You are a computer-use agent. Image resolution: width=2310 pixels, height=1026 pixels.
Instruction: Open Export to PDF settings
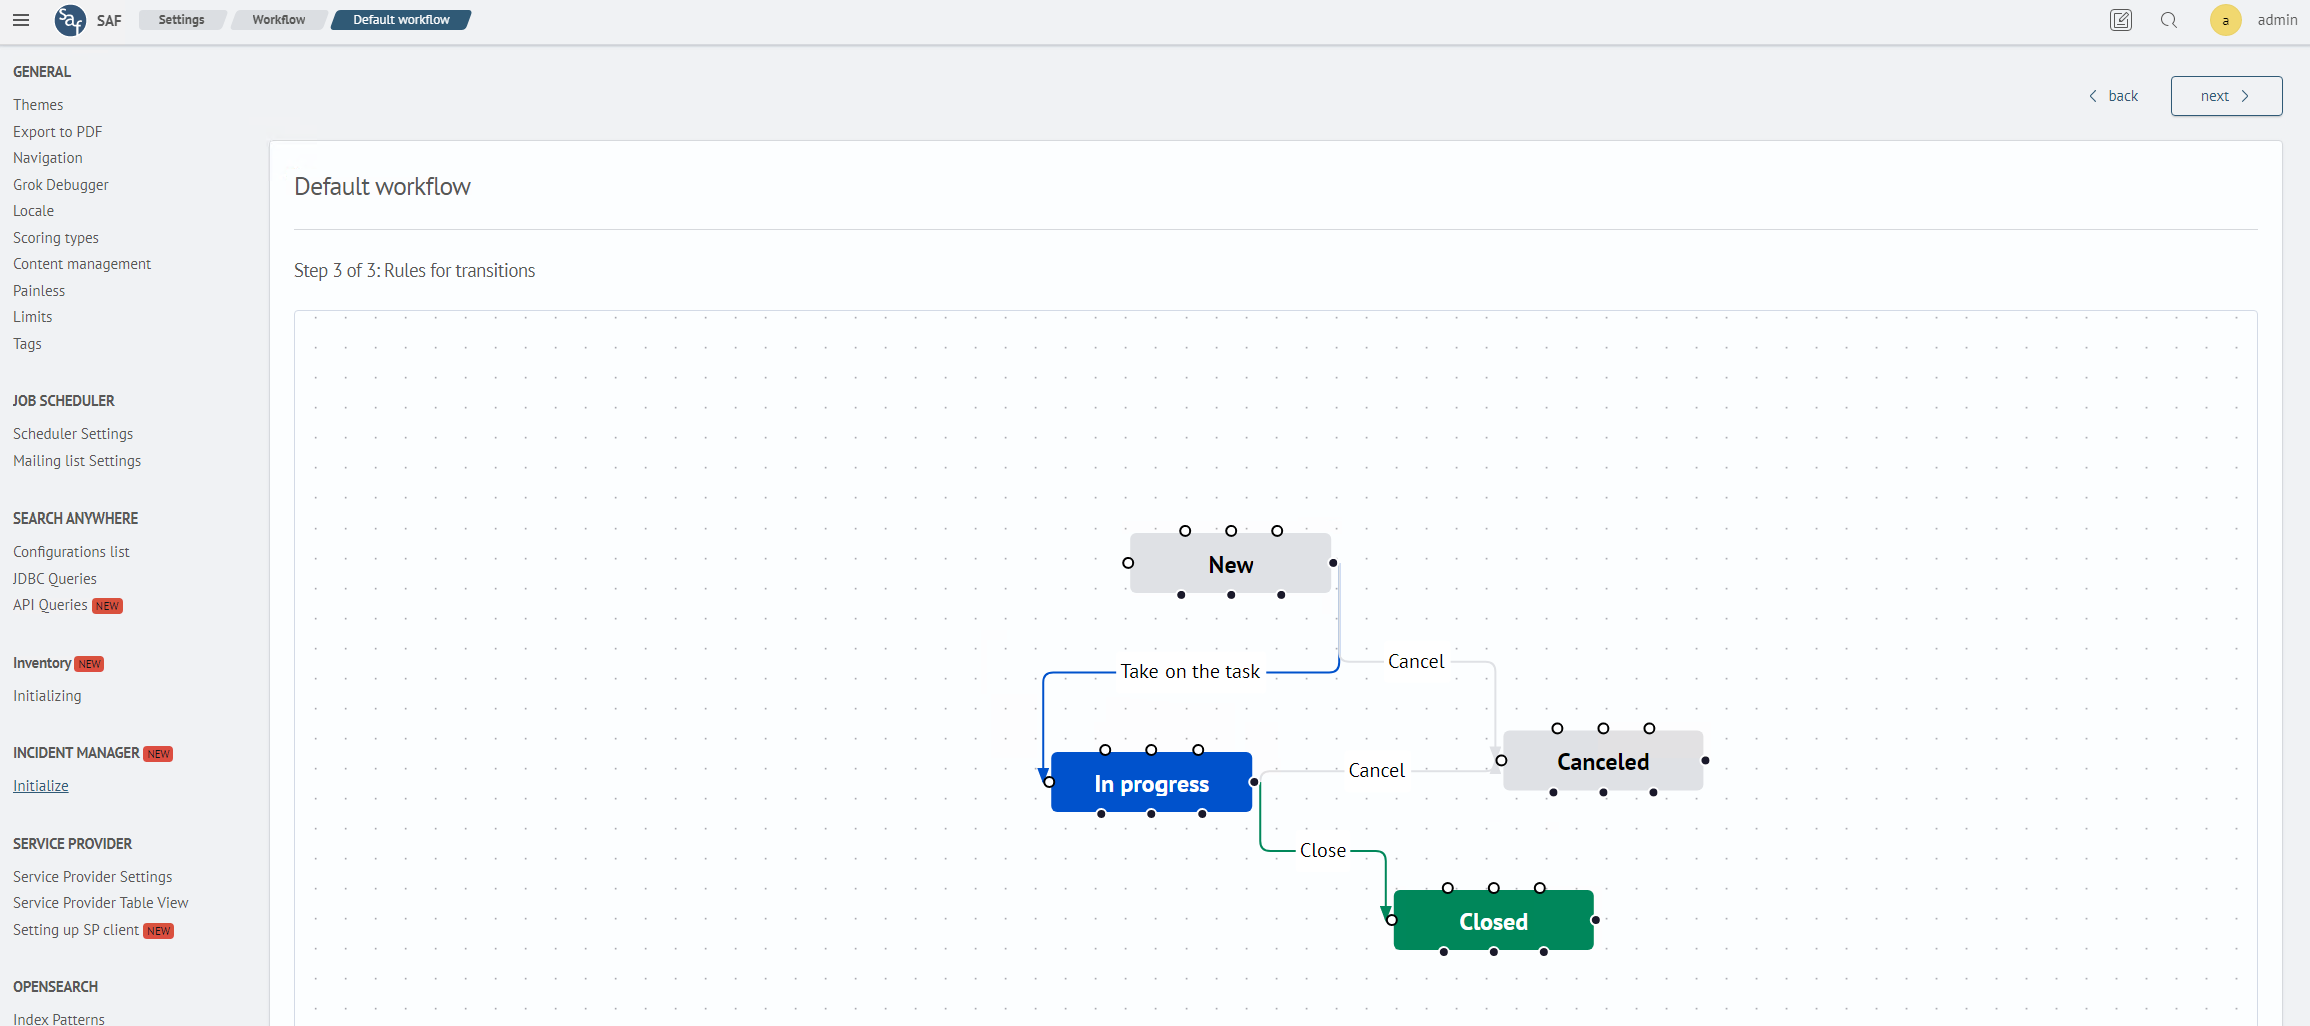pyautogui.click(x=57, y=132)
